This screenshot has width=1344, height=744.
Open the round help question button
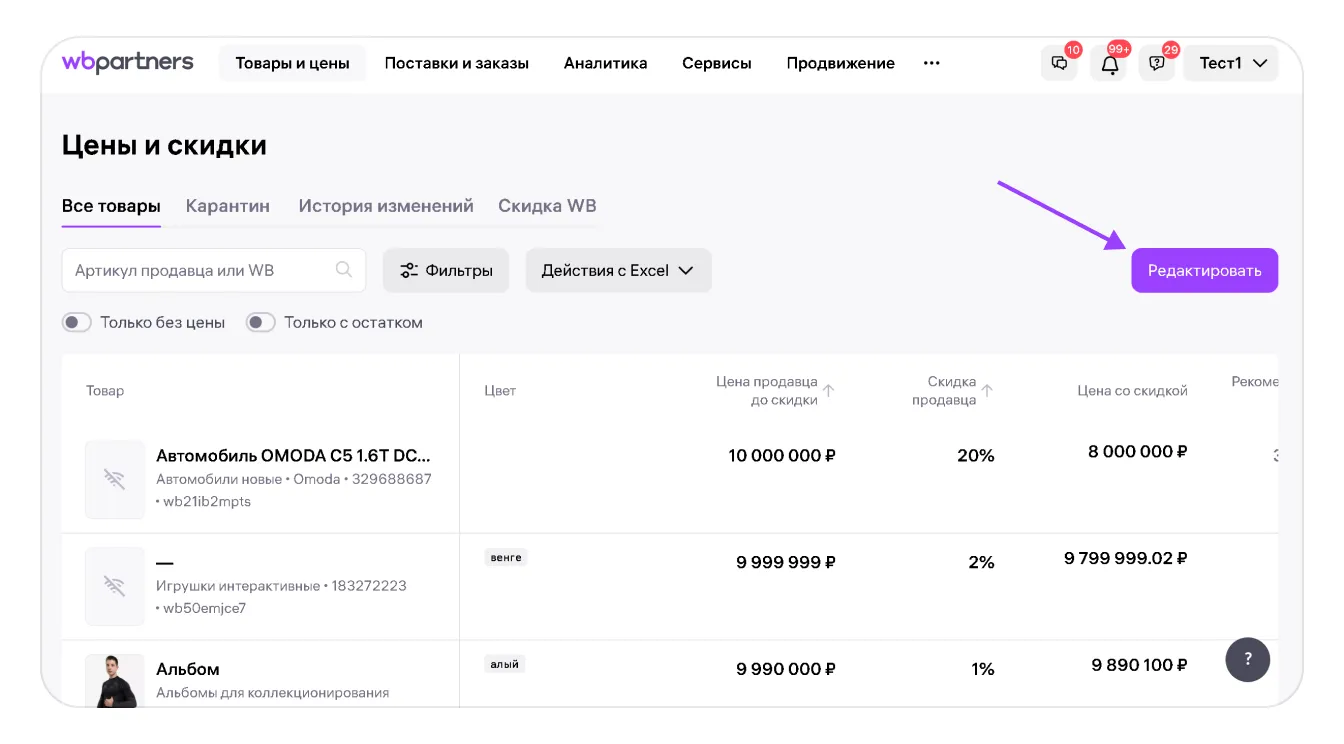point(1247,659)
